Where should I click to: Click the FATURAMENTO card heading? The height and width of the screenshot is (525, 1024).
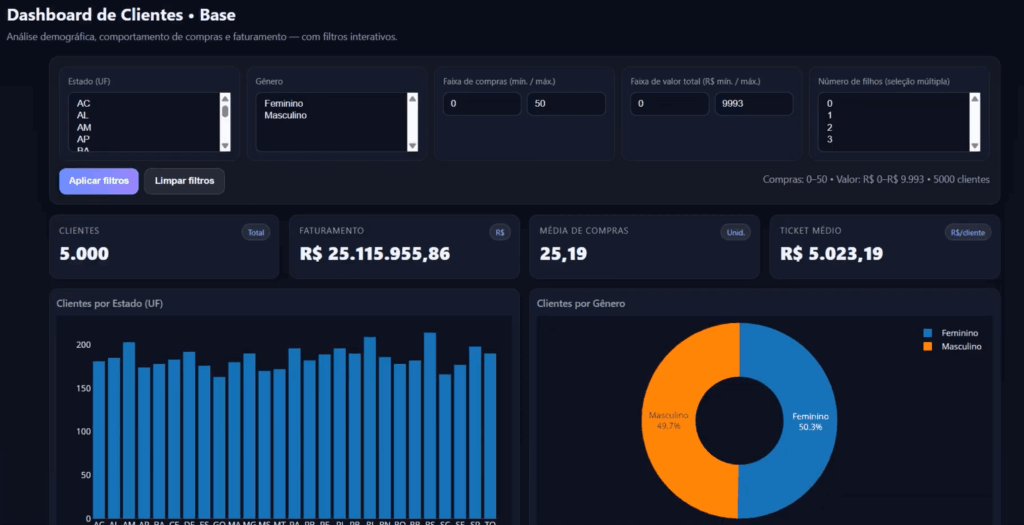tap(332, 231)
